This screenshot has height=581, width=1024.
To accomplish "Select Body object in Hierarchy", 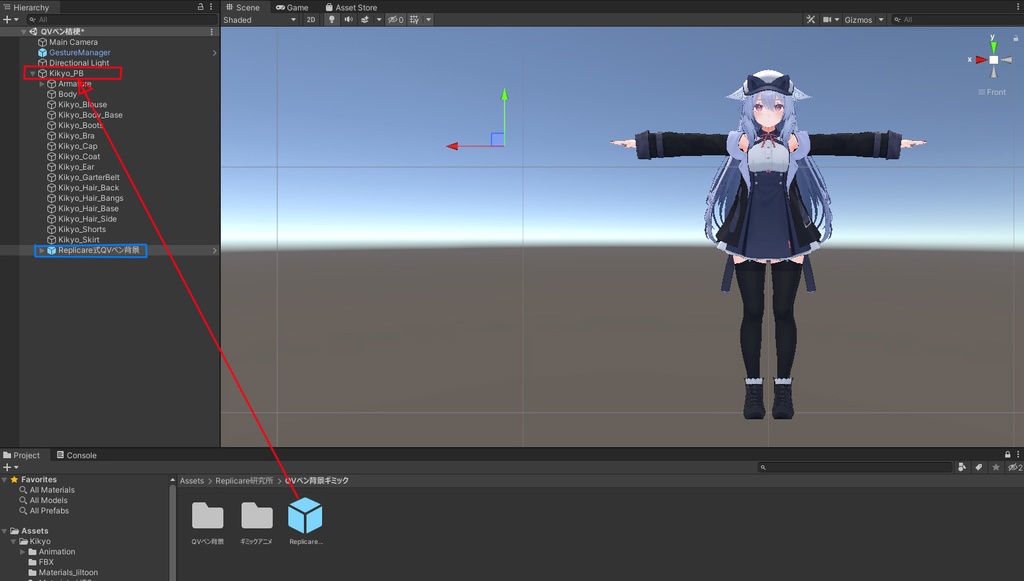I will point(67,94).
